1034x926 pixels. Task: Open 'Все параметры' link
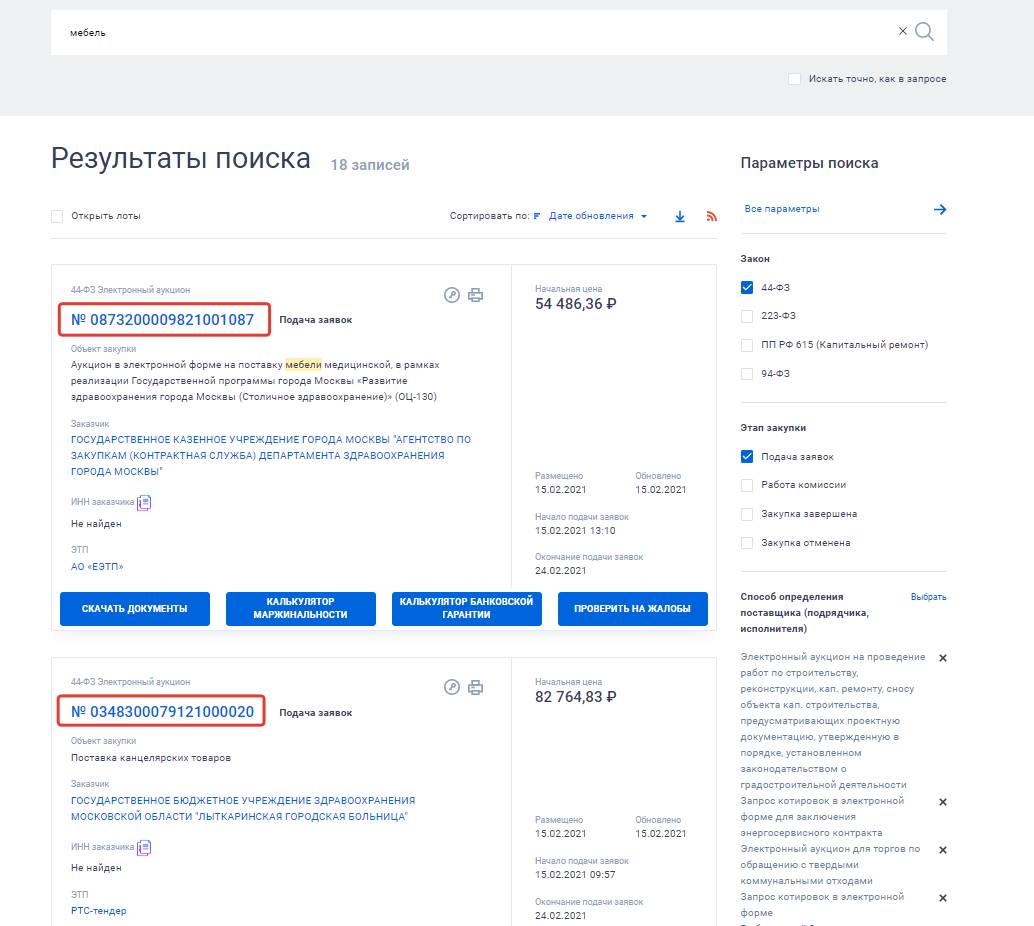(x=781, y=208)
